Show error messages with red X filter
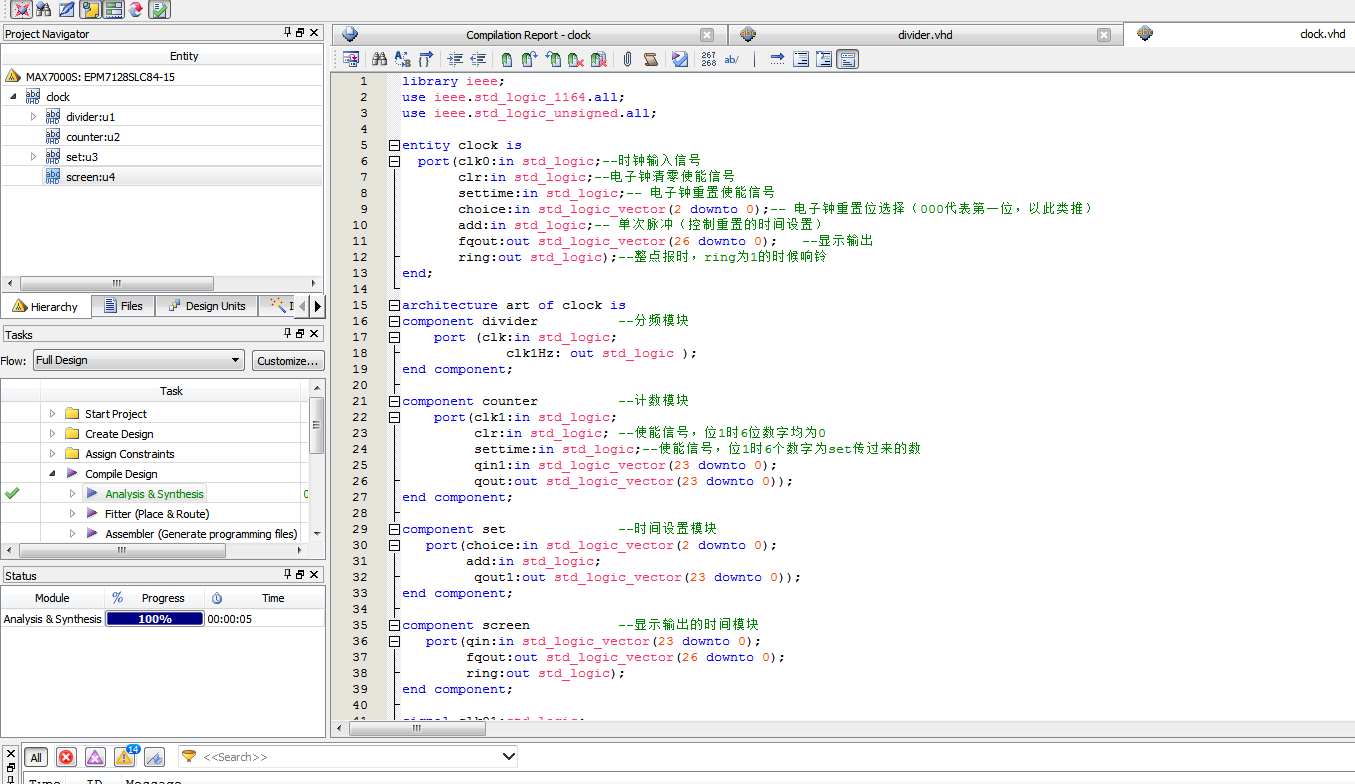Screen dimensions: 1355x784 coord(66,757)
